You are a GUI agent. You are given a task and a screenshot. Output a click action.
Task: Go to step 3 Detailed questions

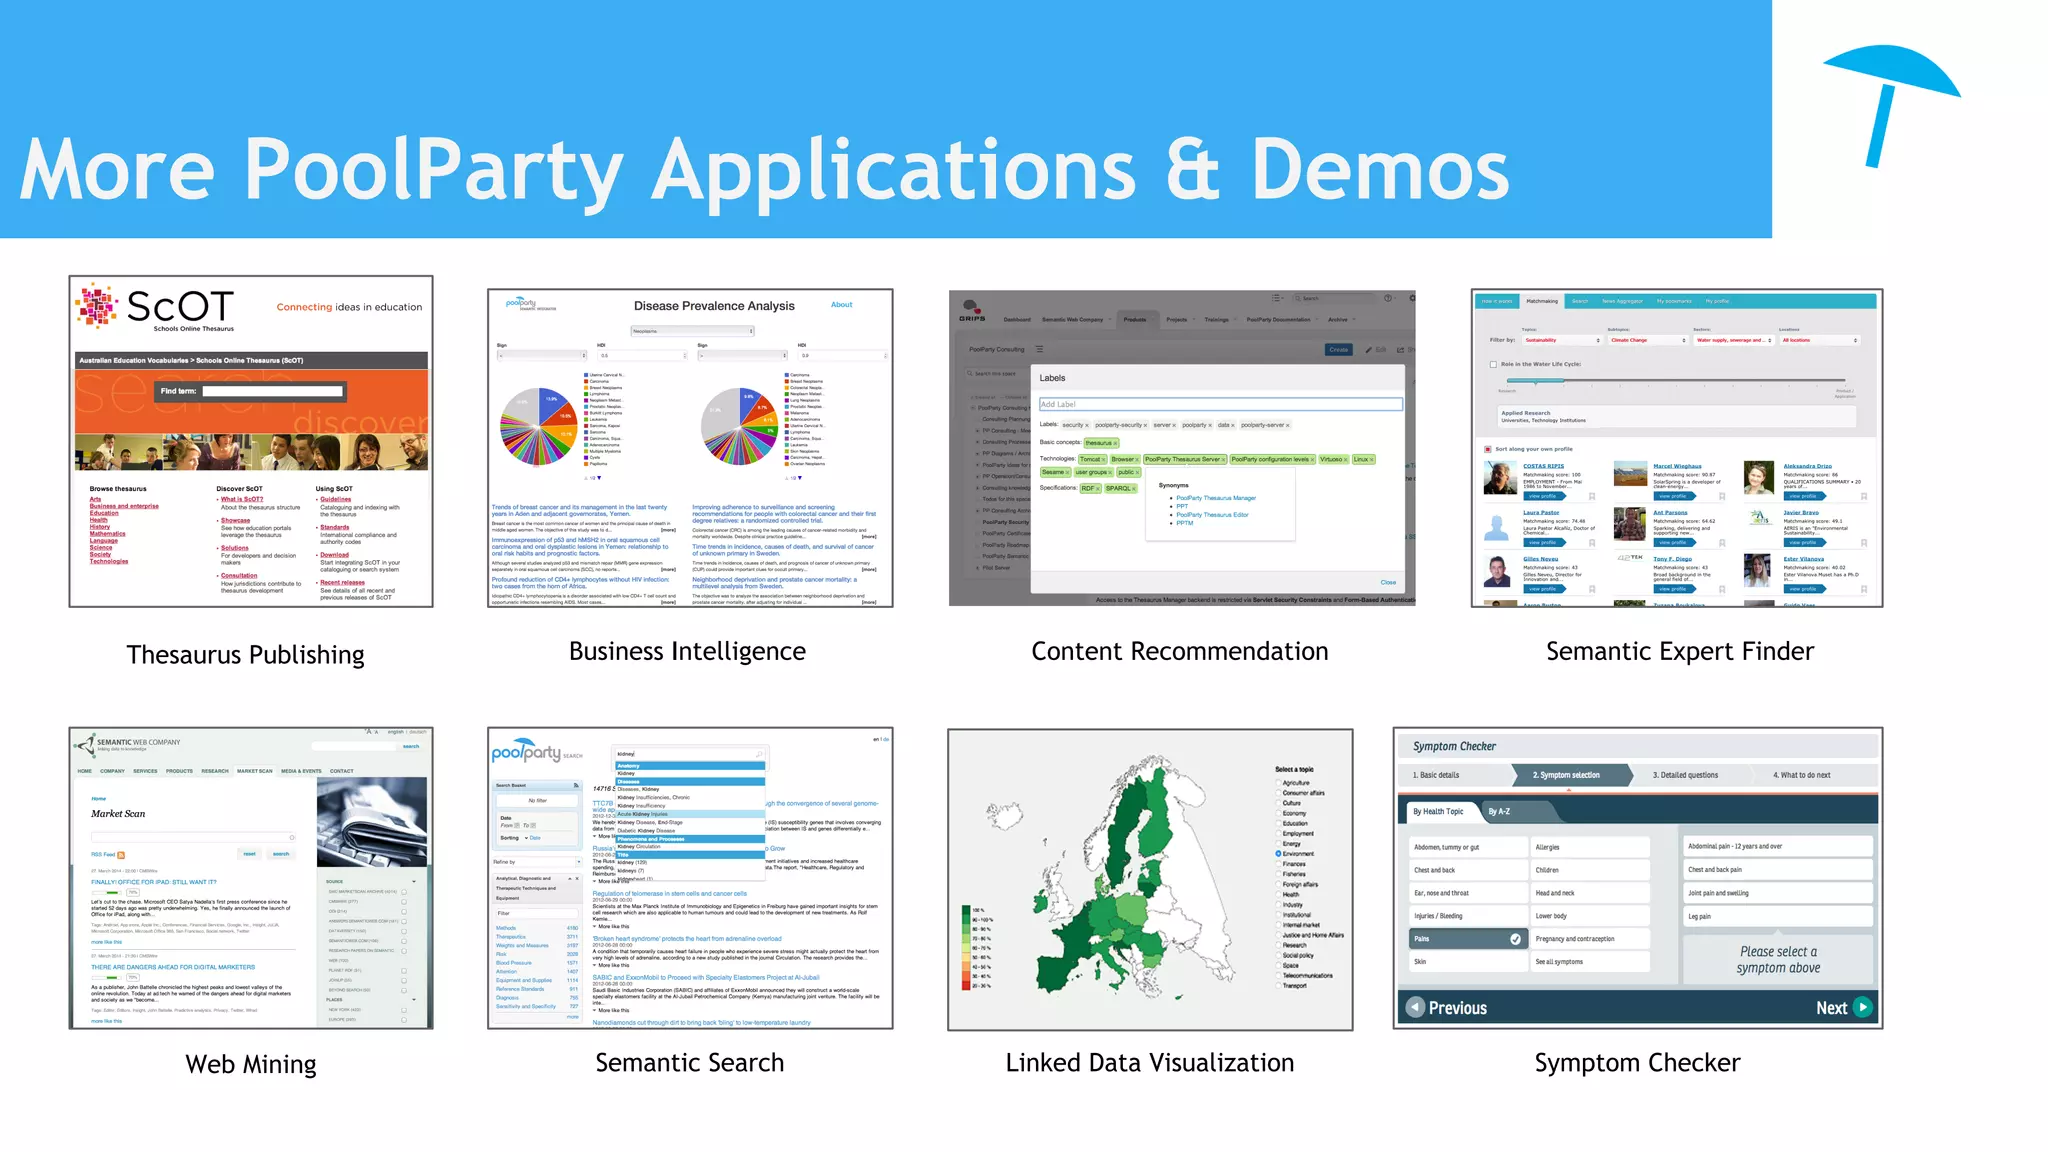coord(1691,775)
